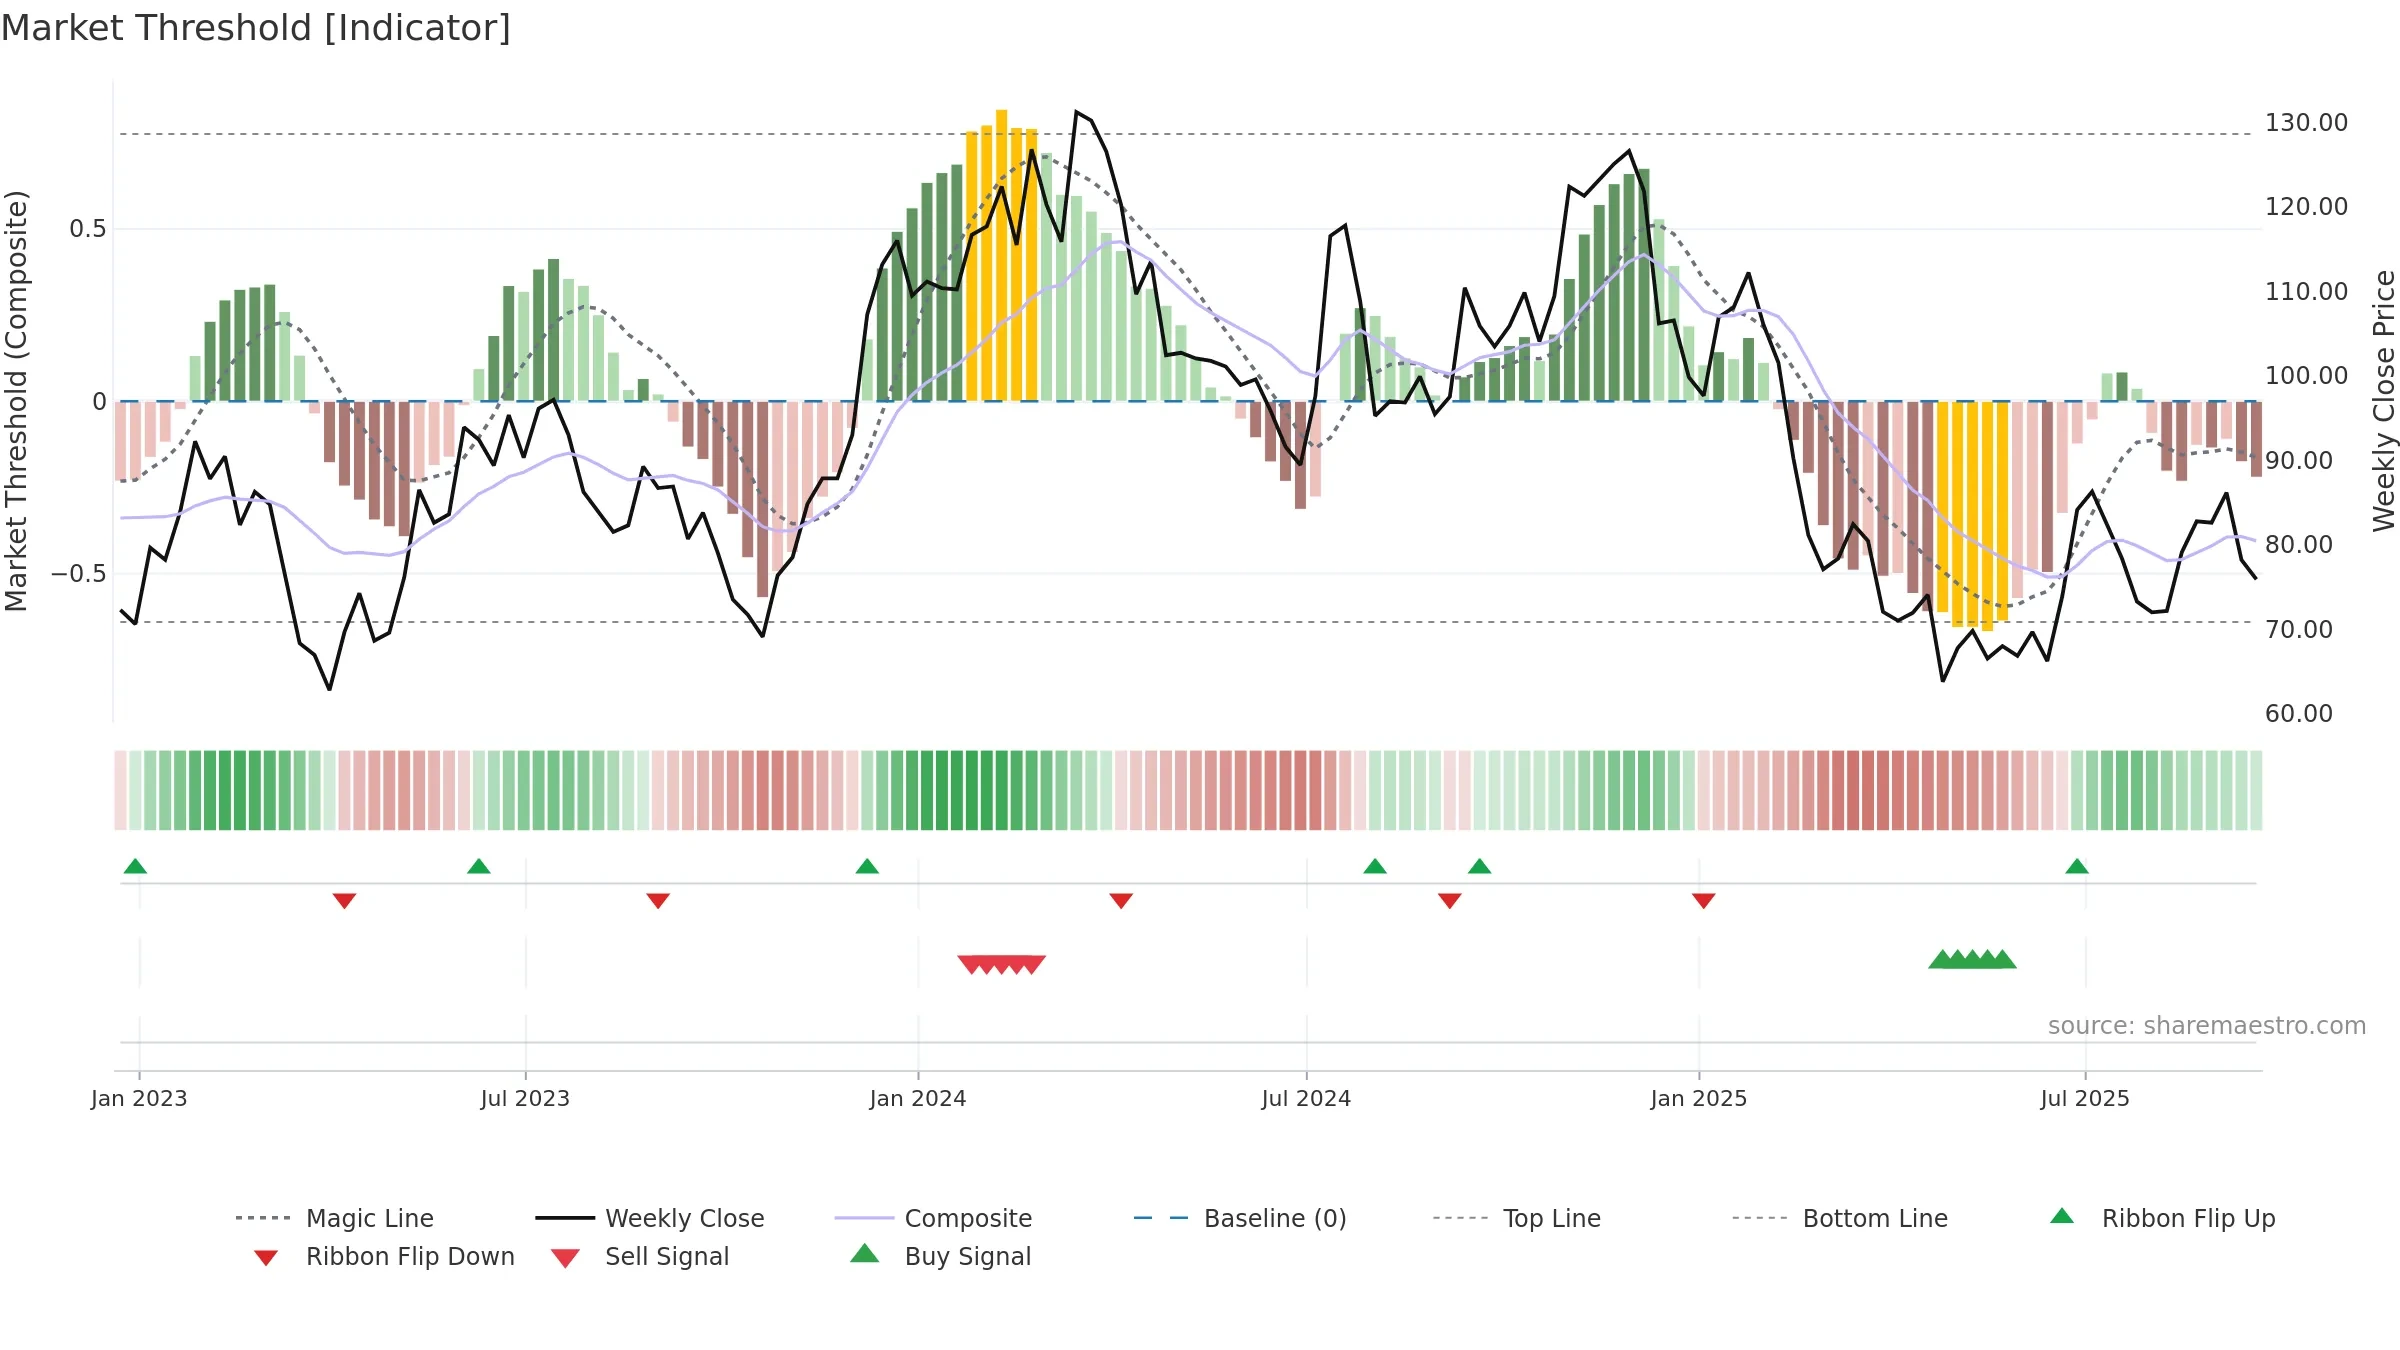Click the source: sharemaestro.com text

pyautogui.click(x=2207, y=1026)
